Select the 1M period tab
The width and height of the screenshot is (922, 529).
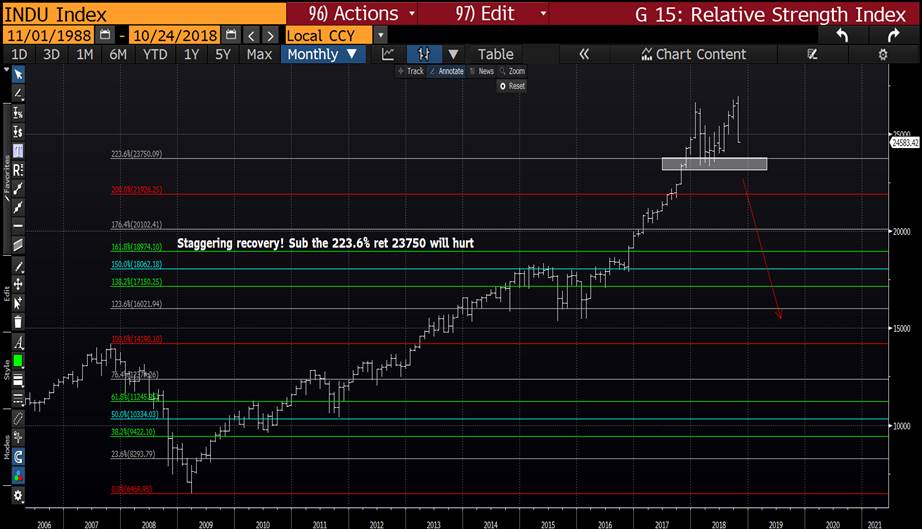85,55
